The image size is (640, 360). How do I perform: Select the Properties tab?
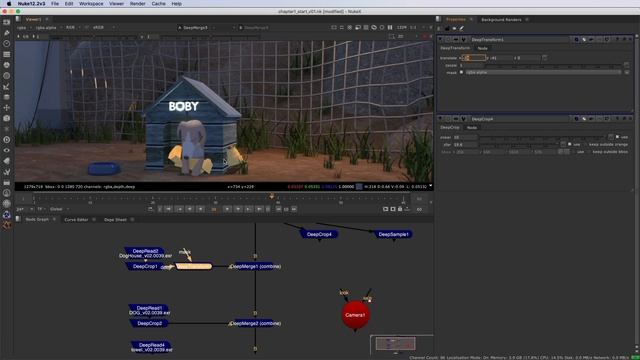tap(456, 20)
